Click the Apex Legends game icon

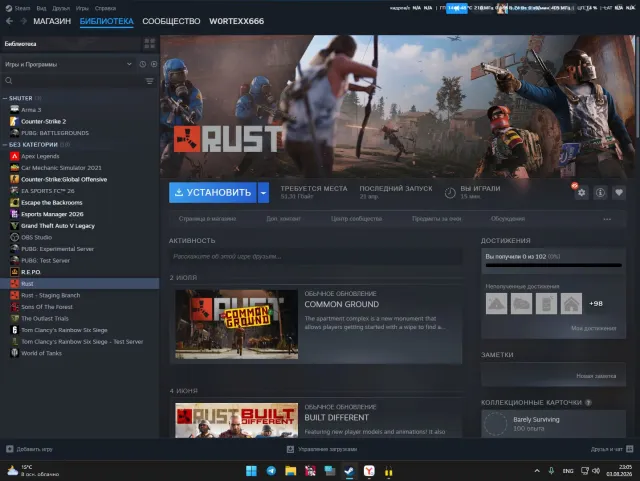14,156
